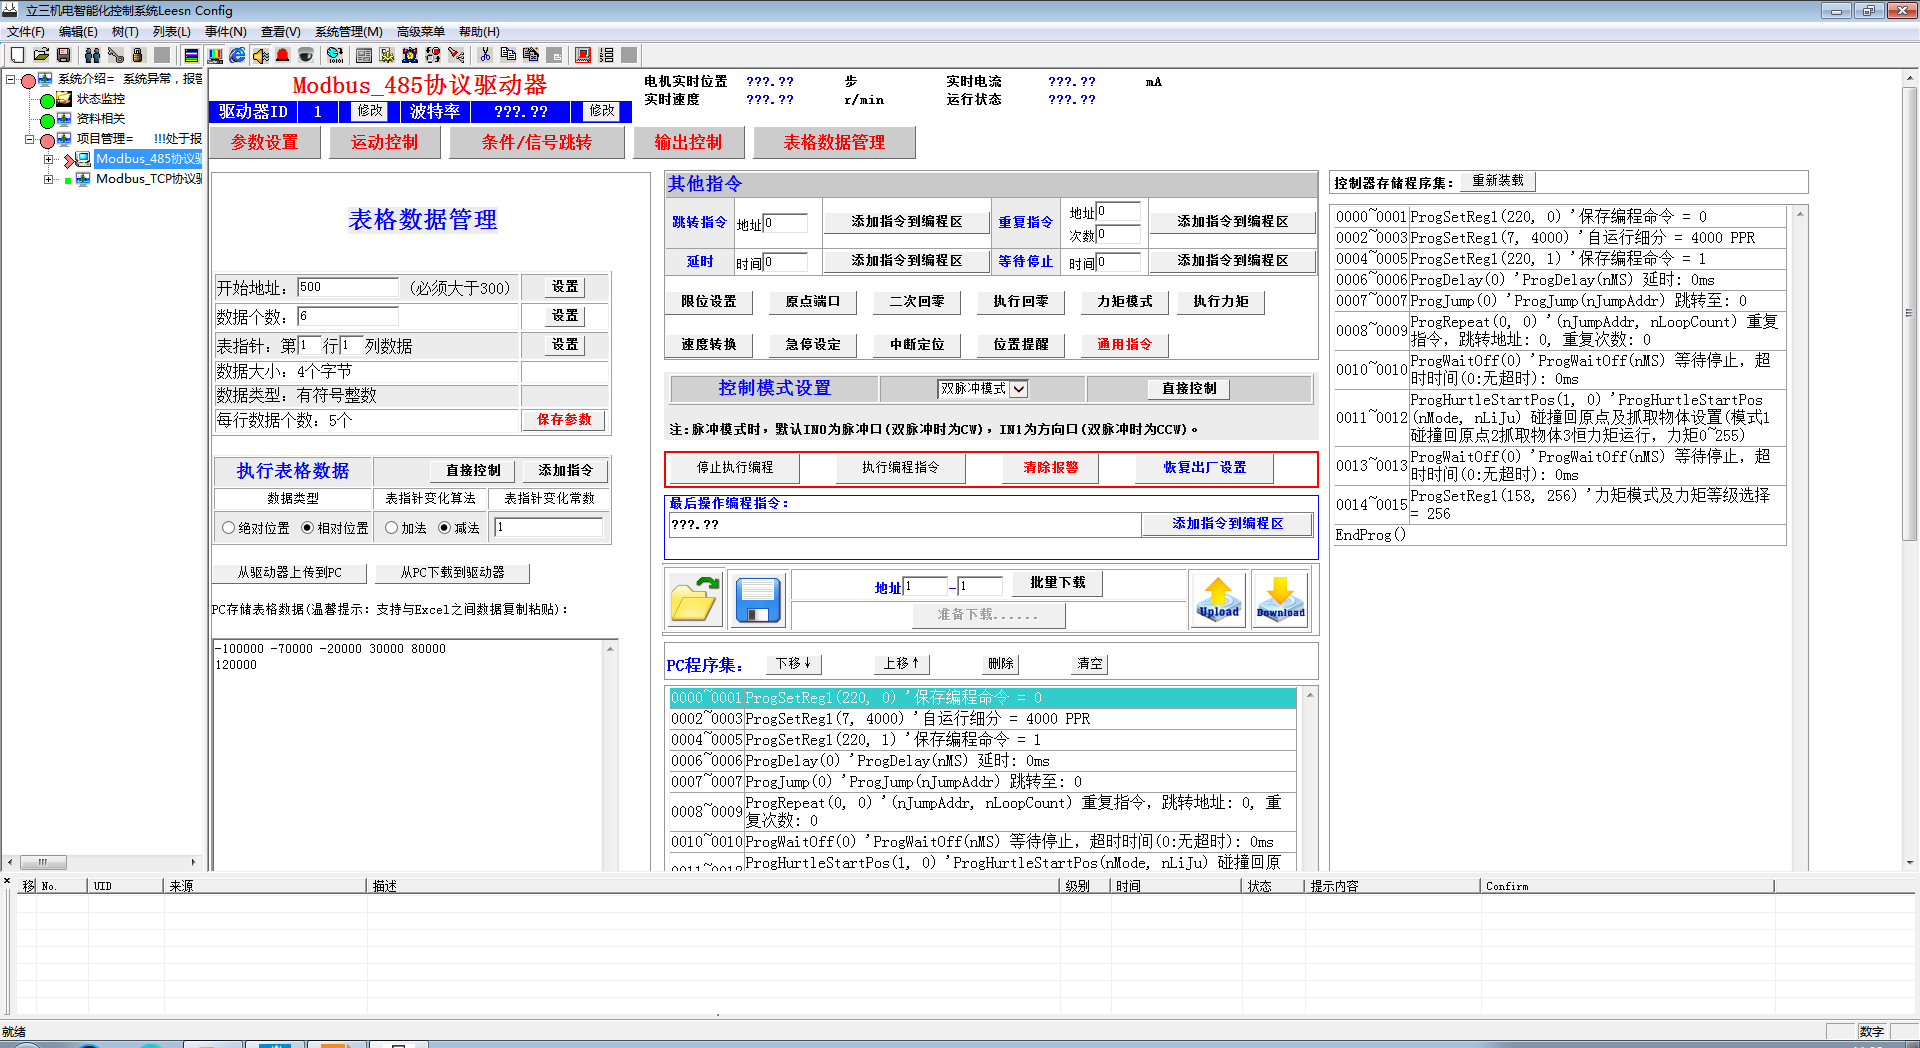
Task: Select 加法 radio button
Action: 392,528
